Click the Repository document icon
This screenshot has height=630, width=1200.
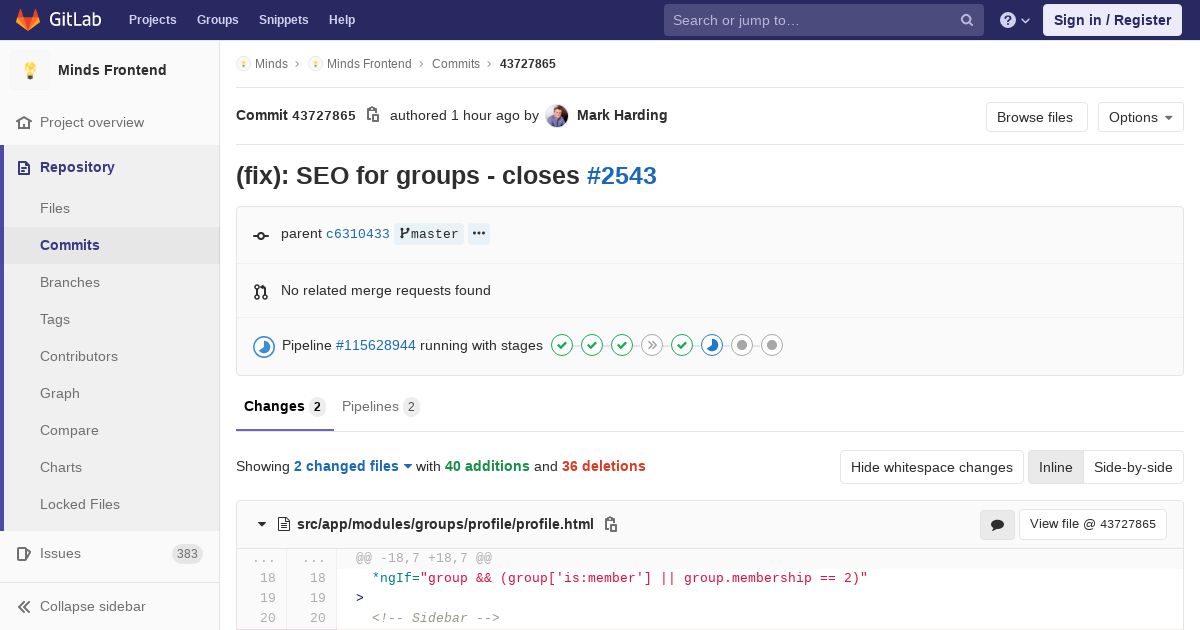[24, 167]
